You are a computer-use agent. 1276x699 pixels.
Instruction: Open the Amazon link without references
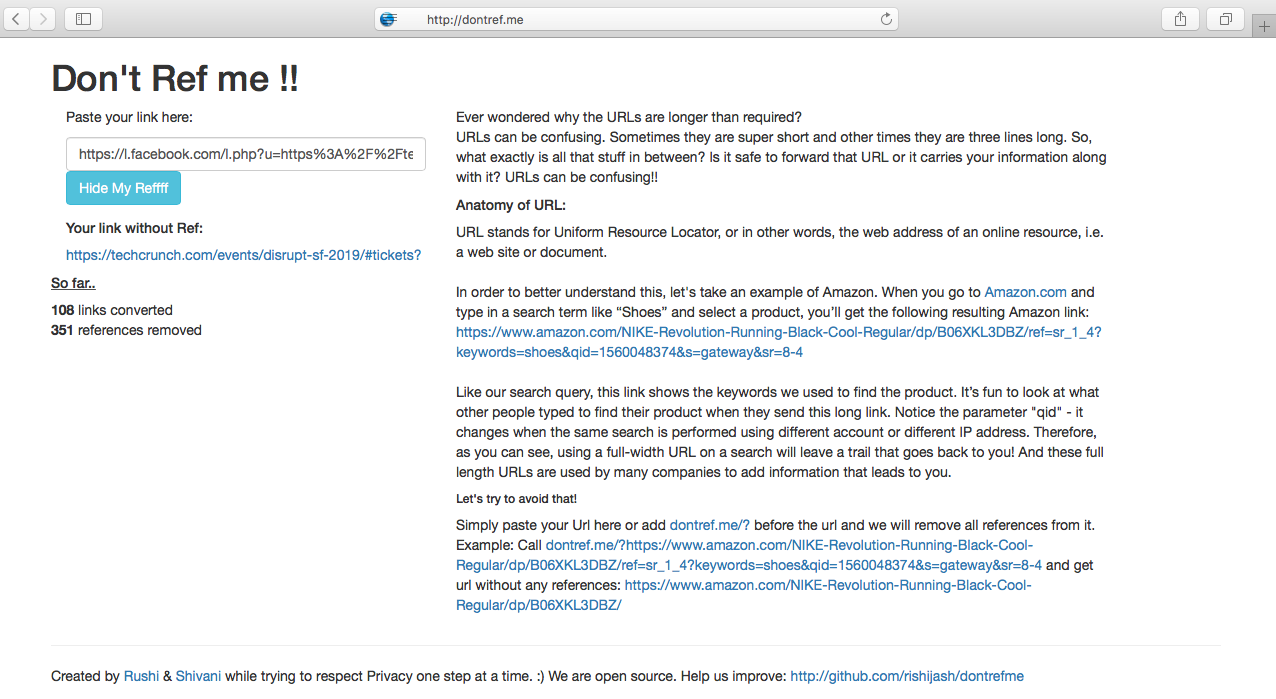pos(744,595)
